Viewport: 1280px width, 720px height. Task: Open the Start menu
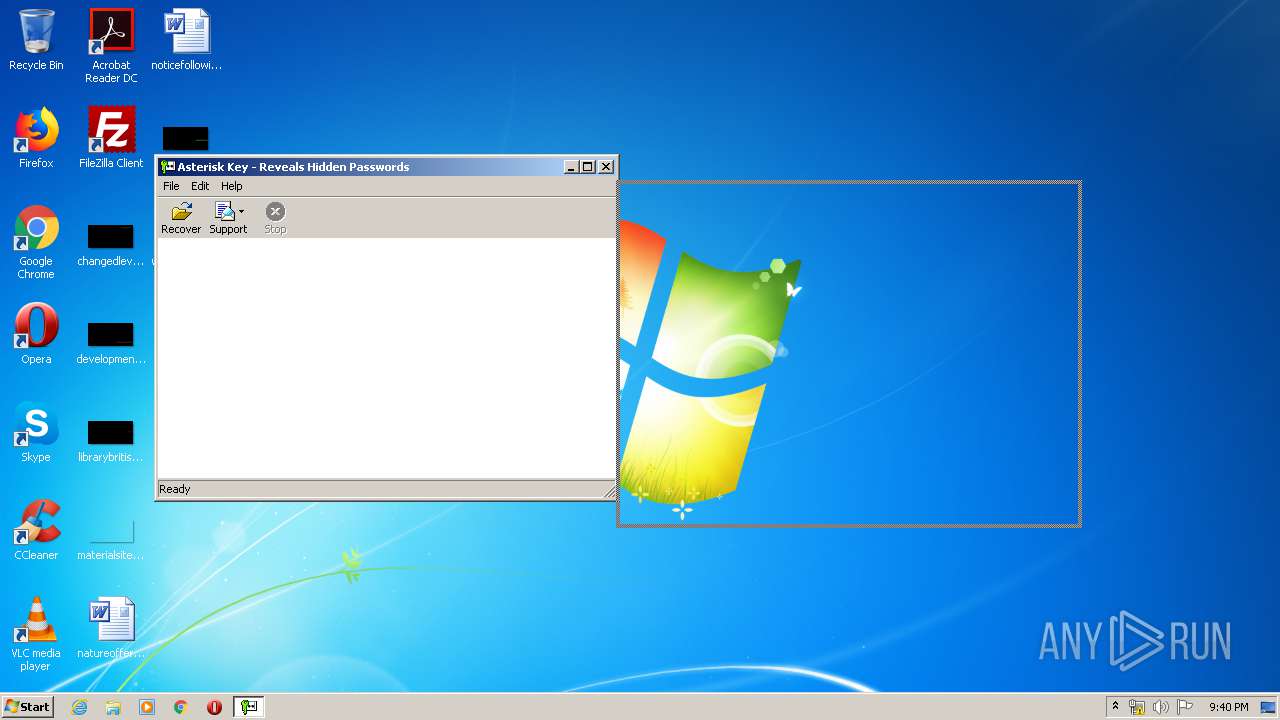(x=27, y=707)
